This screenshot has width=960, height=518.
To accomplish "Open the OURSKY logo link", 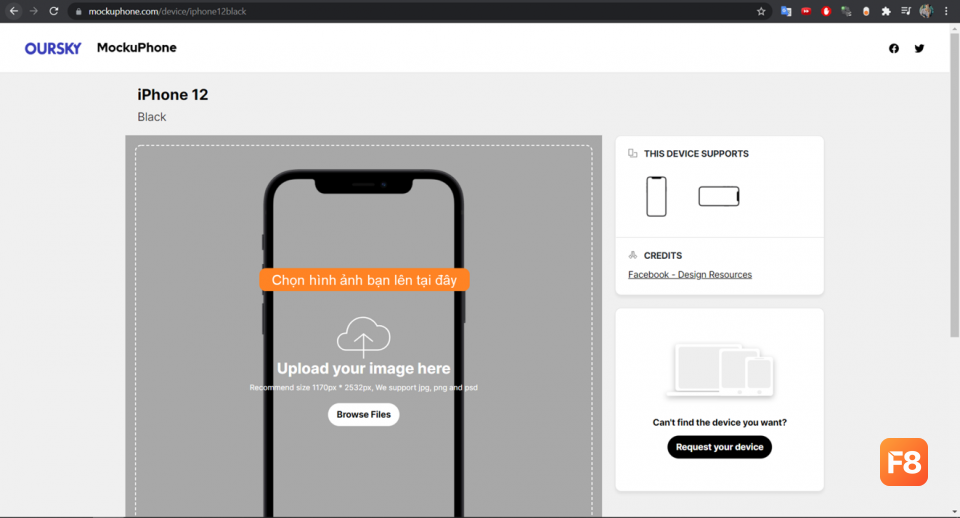I will pos(53,48).
